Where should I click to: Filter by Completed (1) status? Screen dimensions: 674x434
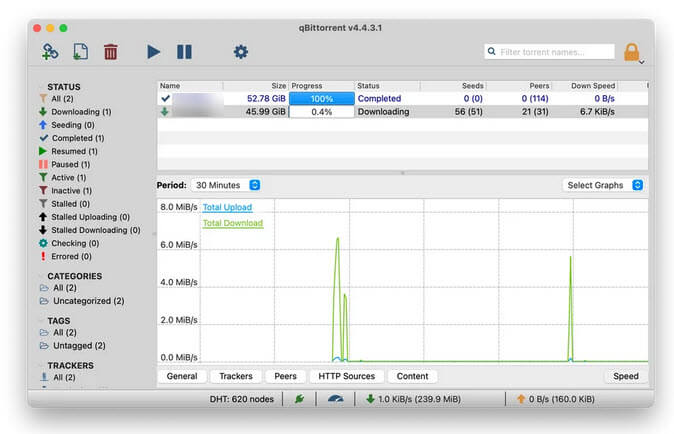[72, 138]
